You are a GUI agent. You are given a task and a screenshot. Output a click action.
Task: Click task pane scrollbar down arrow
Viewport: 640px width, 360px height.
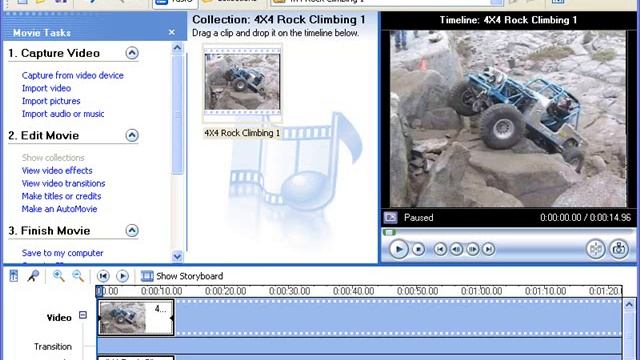[x=177, y=256]
